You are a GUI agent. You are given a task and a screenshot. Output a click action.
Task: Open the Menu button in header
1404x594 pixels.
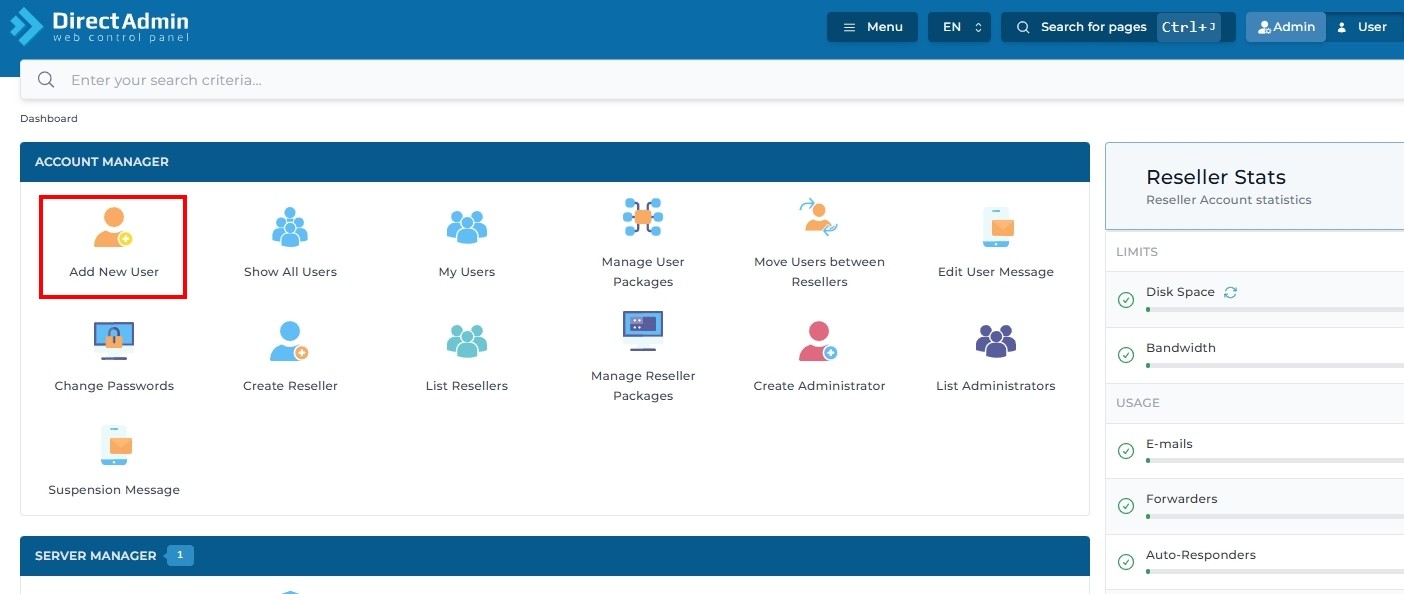point(872,27)
